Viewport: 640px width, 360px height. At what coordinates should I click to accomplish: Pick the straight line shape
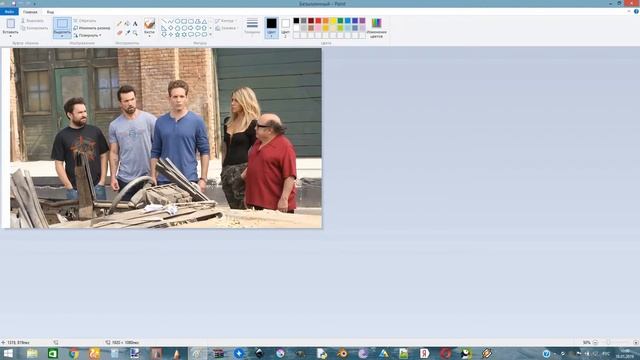164,21
